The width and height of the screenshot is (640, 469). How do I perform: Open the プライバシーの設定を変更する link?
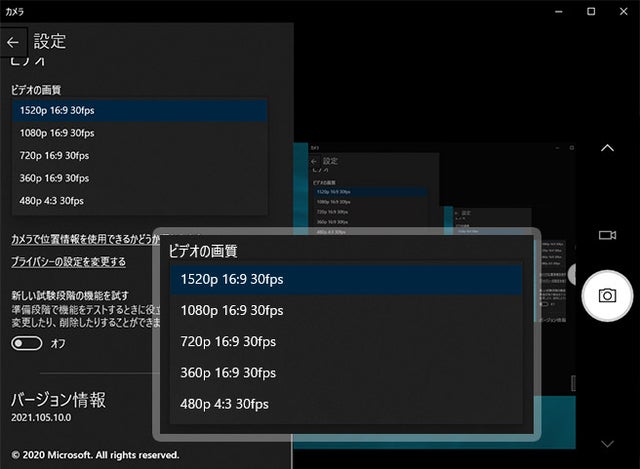click(68, 262)
